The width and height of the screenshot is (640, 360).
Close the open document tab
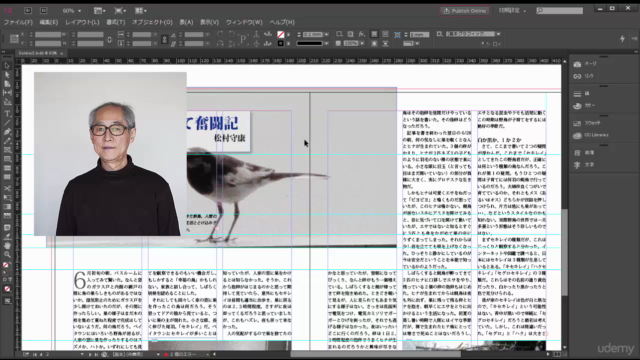[62, 53]
